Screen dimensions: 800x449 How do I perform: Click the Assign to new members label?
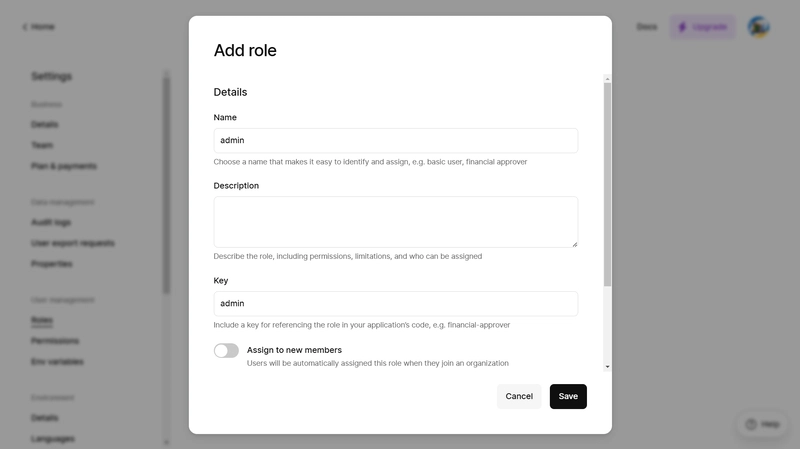pos(294,350)
